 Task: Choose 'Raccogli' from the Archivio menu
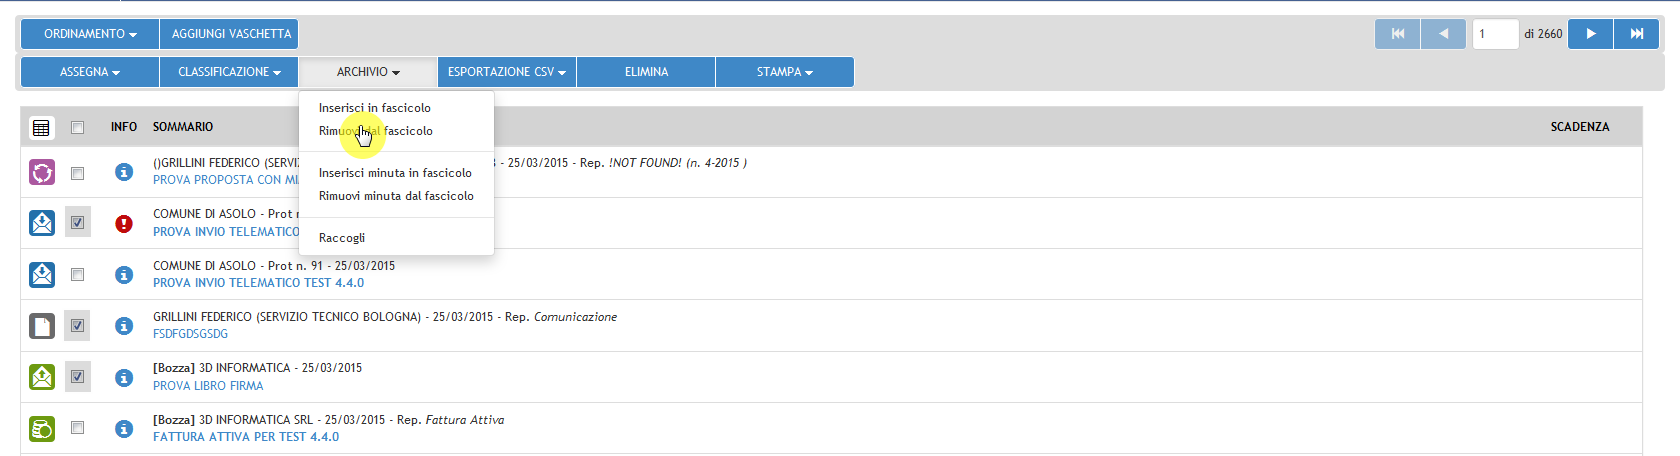pyautogui.click(x=342, y=238)
